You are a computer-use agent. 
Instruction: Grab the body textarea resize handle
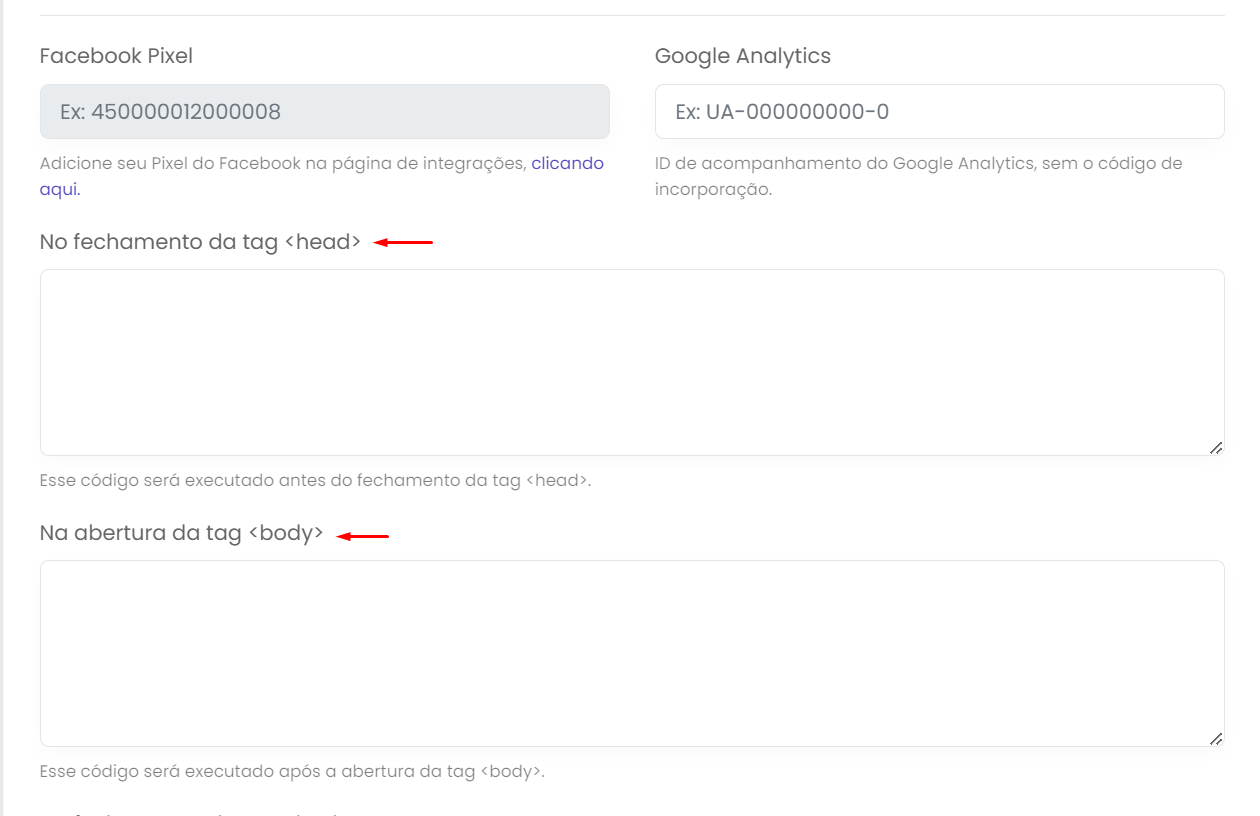[1215, 739]
